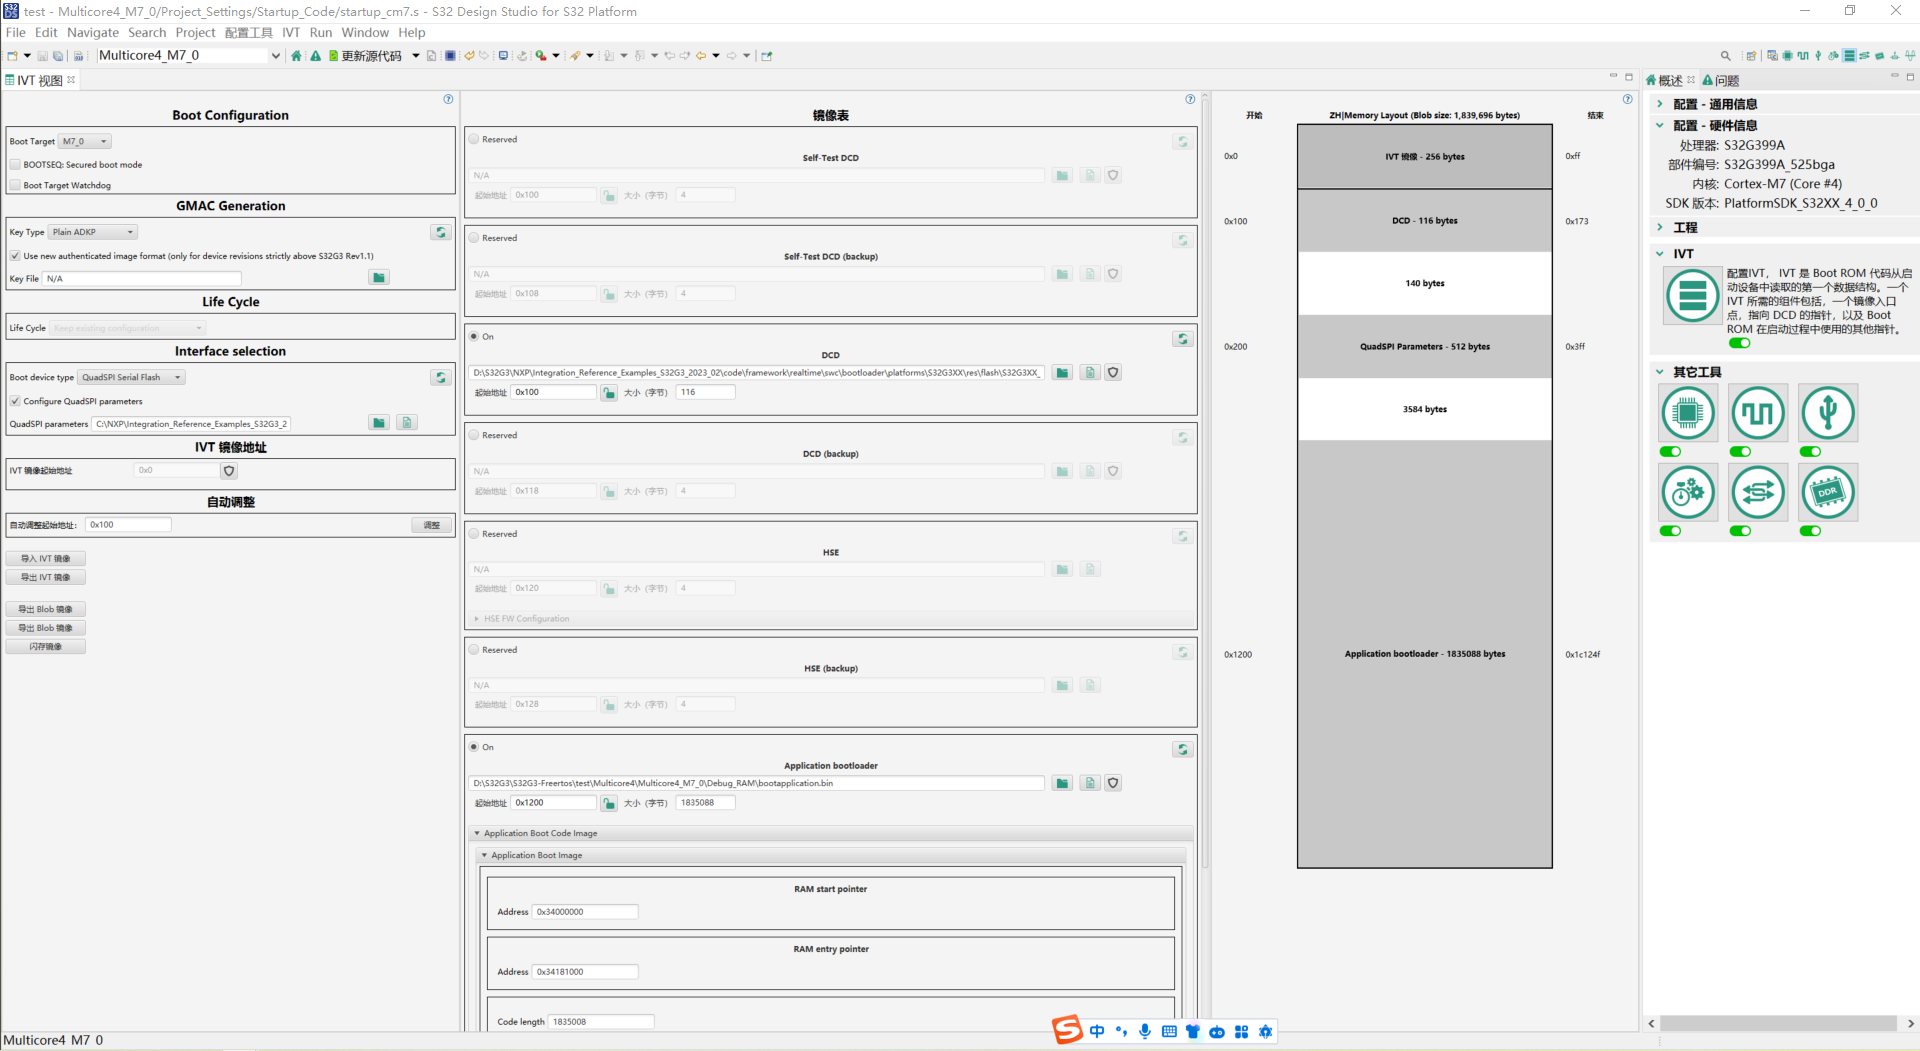Browse for the GMAC Key File via its folder icon
This screenshot has height=1051, width=1920.
pyautogui.click(x=378, y=278)
